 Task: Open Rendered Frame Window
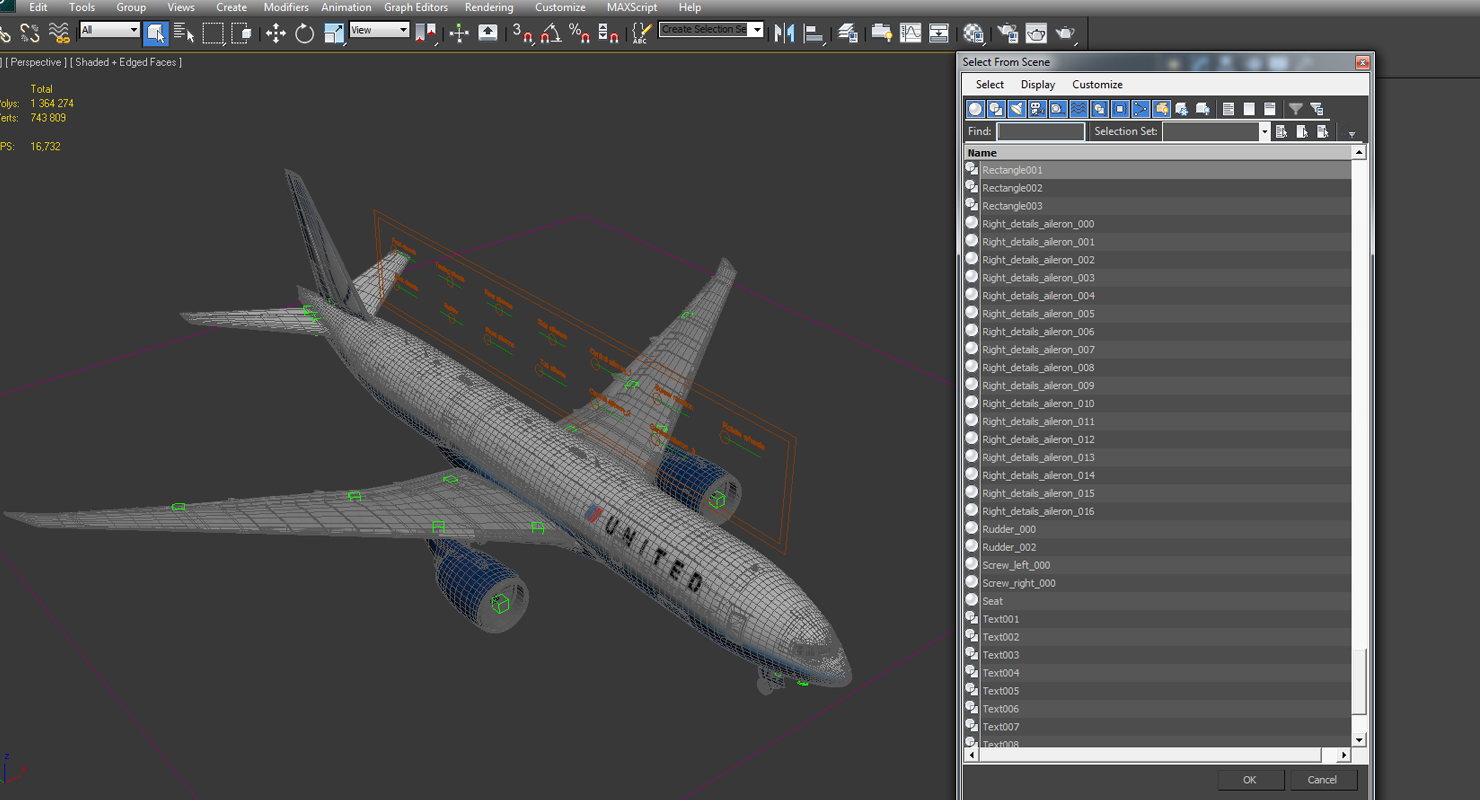[1036, 33]
